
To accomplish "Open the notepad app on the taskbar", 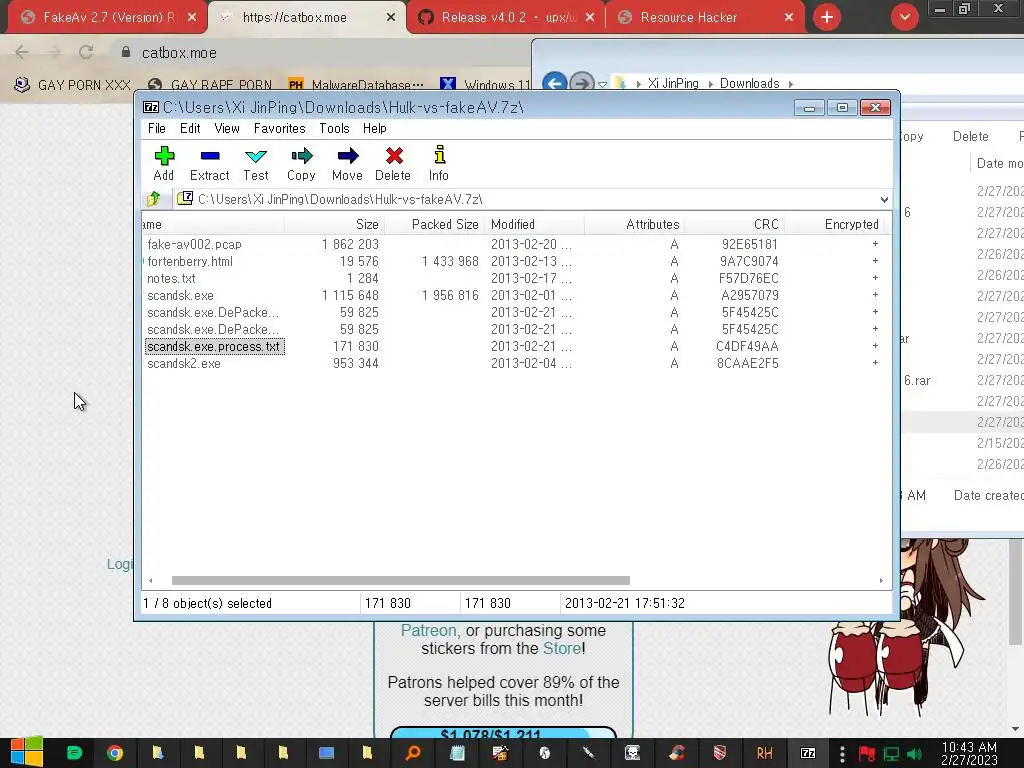I will (x=457, y=753).
